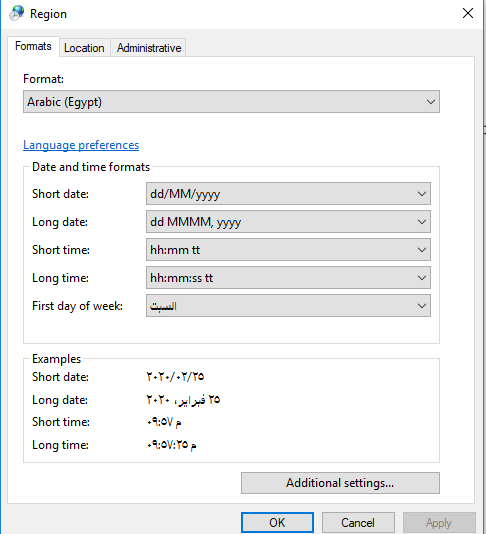Image resolution: width=486 pixels, height=534 pixels.
Task: Click Additional settings... button
Action: [x=340, y=483]
